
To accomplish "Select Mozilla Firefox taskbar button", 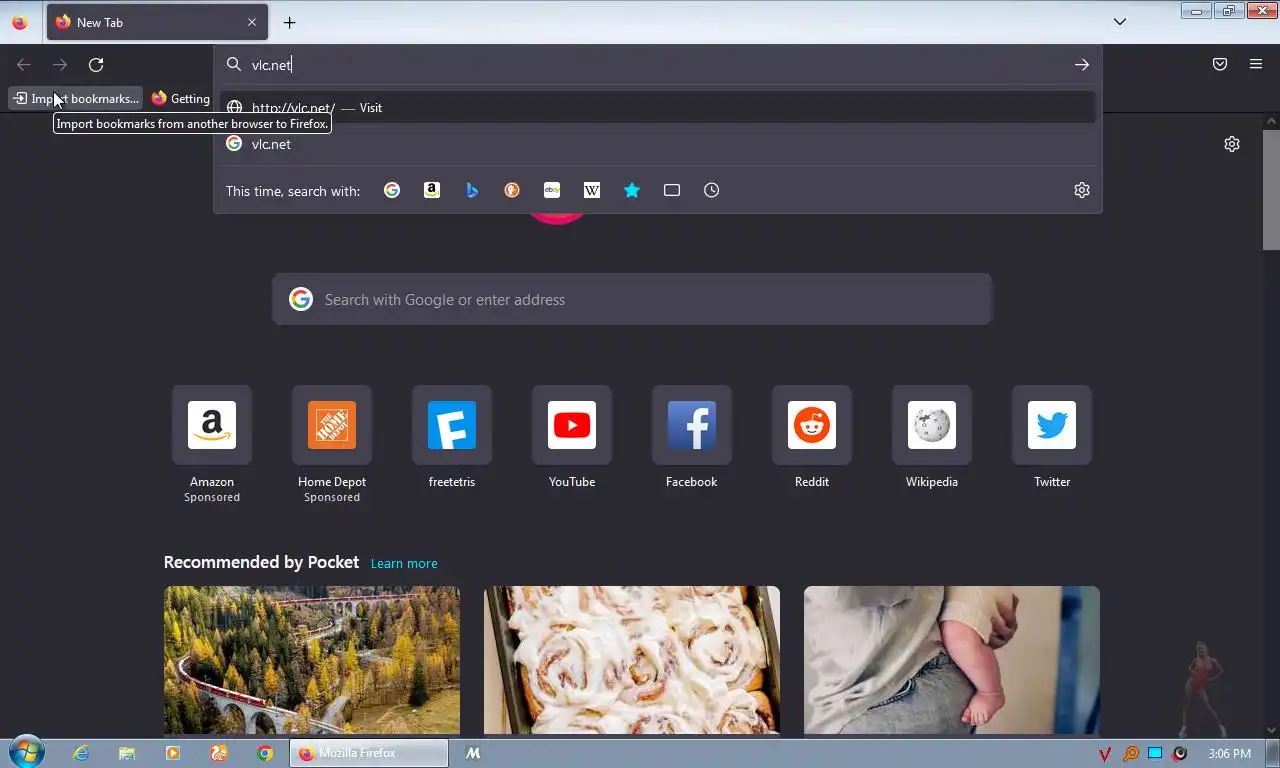I will click(368, 753).
